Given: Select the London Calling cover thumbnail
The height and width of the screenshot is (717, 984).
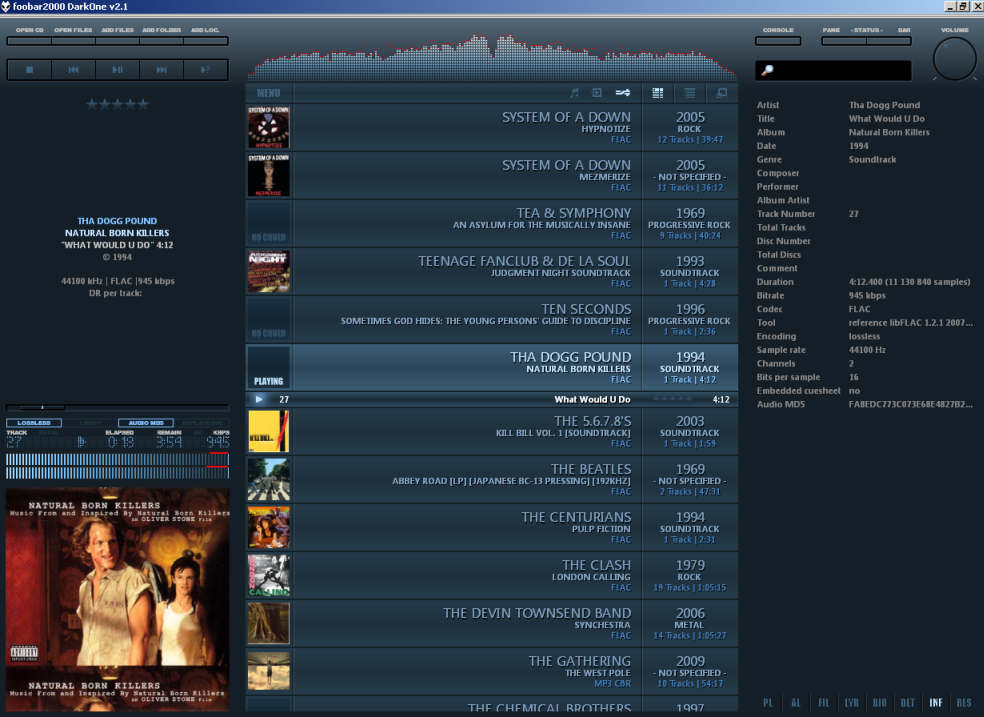Looking at the screenshot, I should click(269, 575).
